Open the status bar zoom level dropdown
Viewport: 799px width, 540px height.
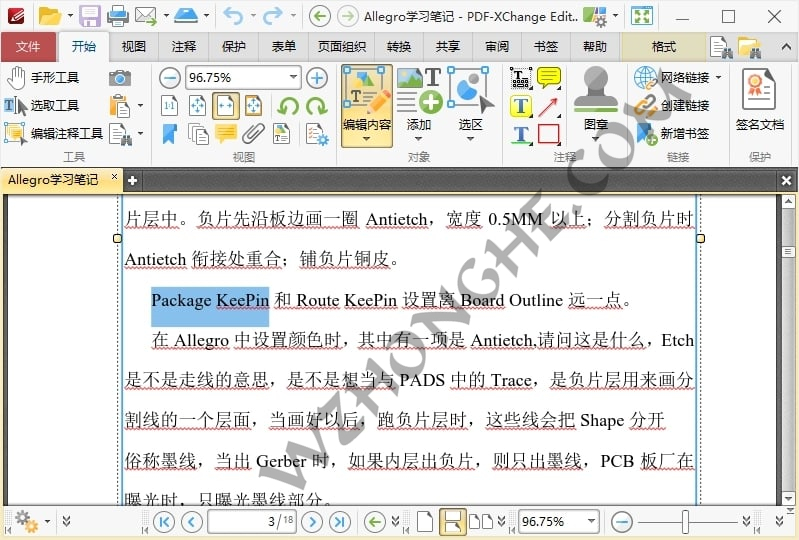pos(591,521)
